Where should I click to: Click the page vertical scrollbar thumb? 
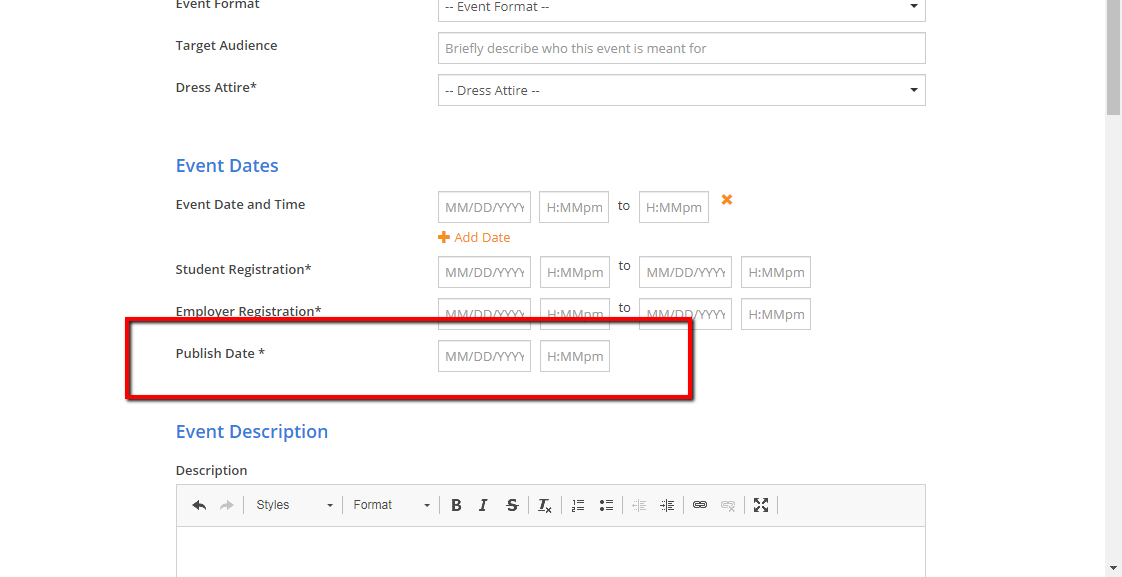1113,60
